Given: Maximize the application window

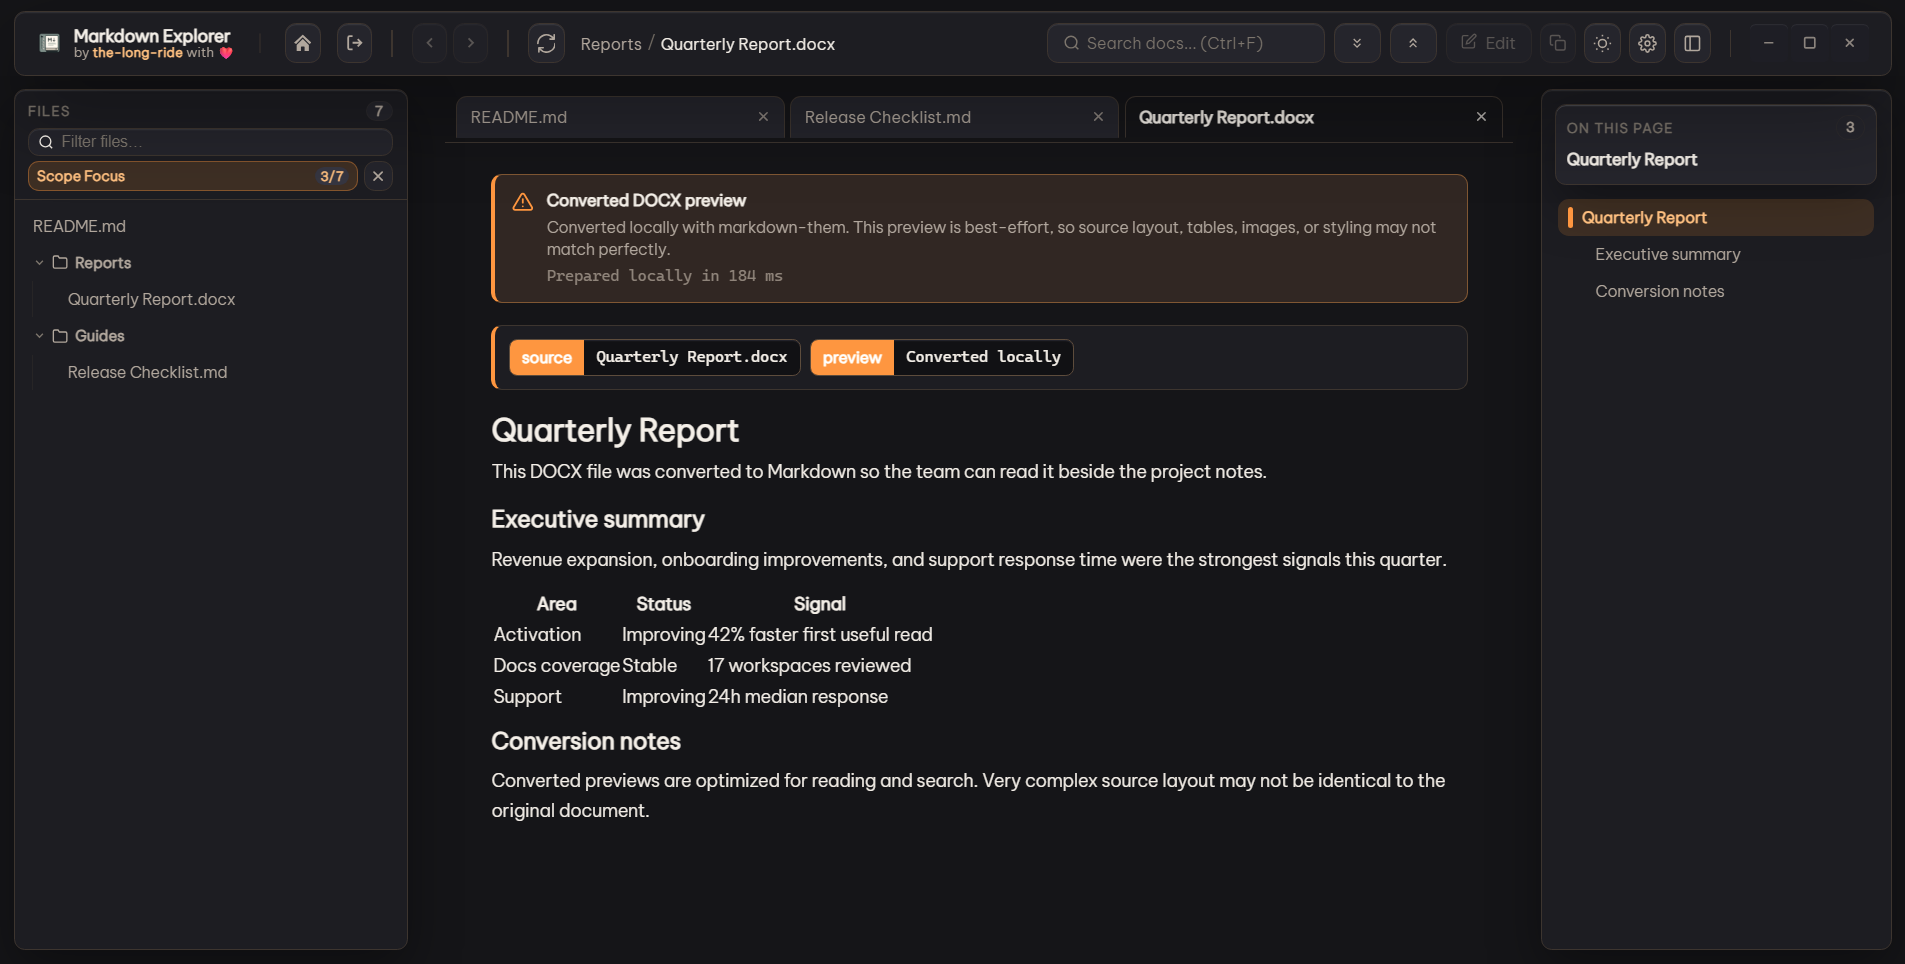Looking at the screenshot, I should click(x=1809, y=43).
